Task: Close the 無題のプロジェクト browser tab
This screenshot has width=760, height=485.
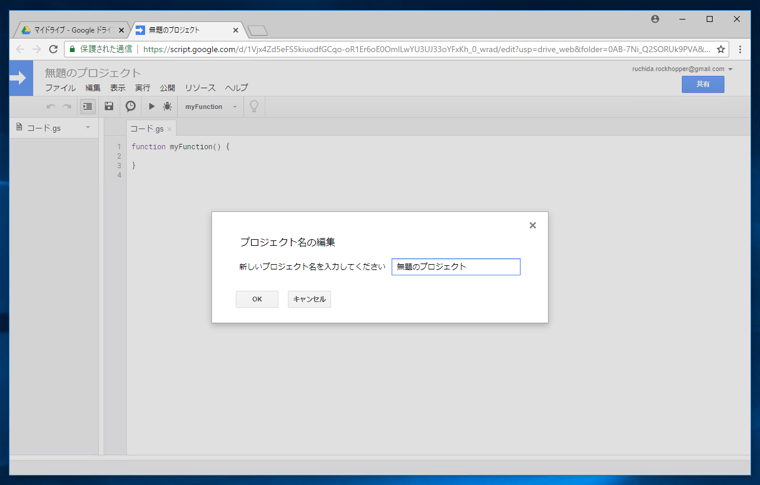Action: point(236,30)
